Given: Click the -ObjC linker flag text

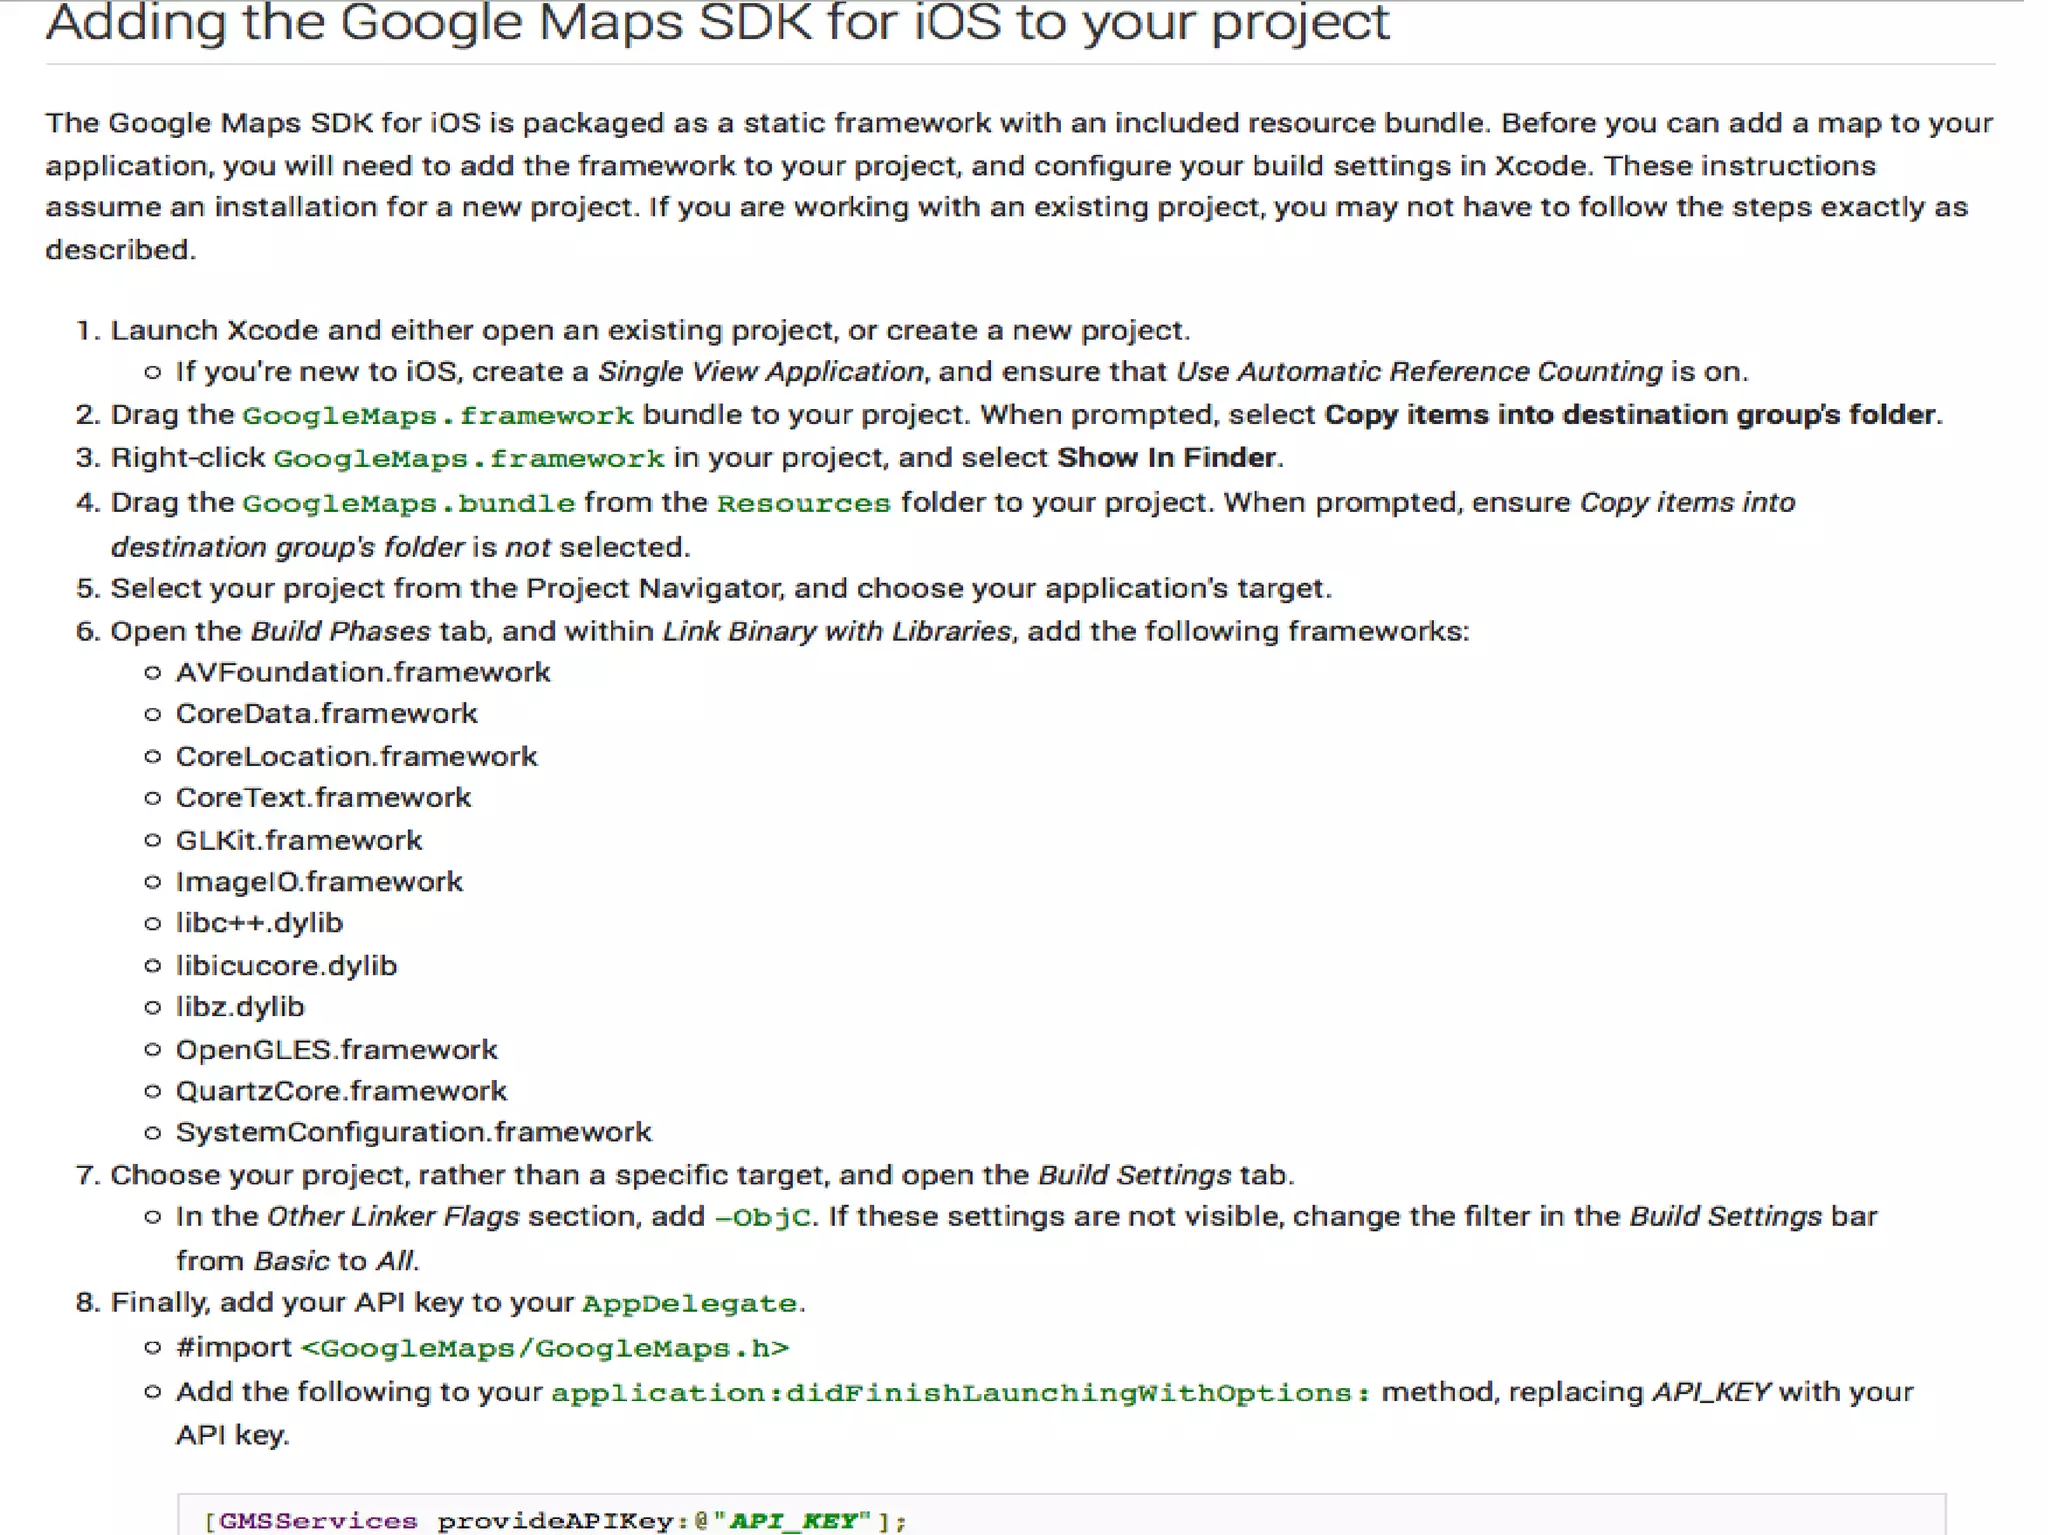Looking at the screenshot, I should [x=763, y=1217].
